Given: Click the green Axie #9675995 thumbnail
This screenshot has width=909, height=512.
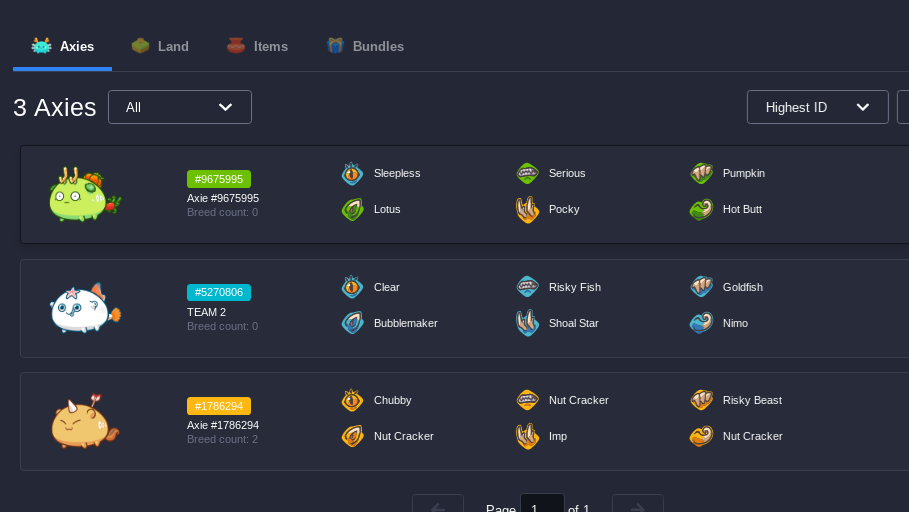Looking at the screenshot, I should (x=85, y=194).
